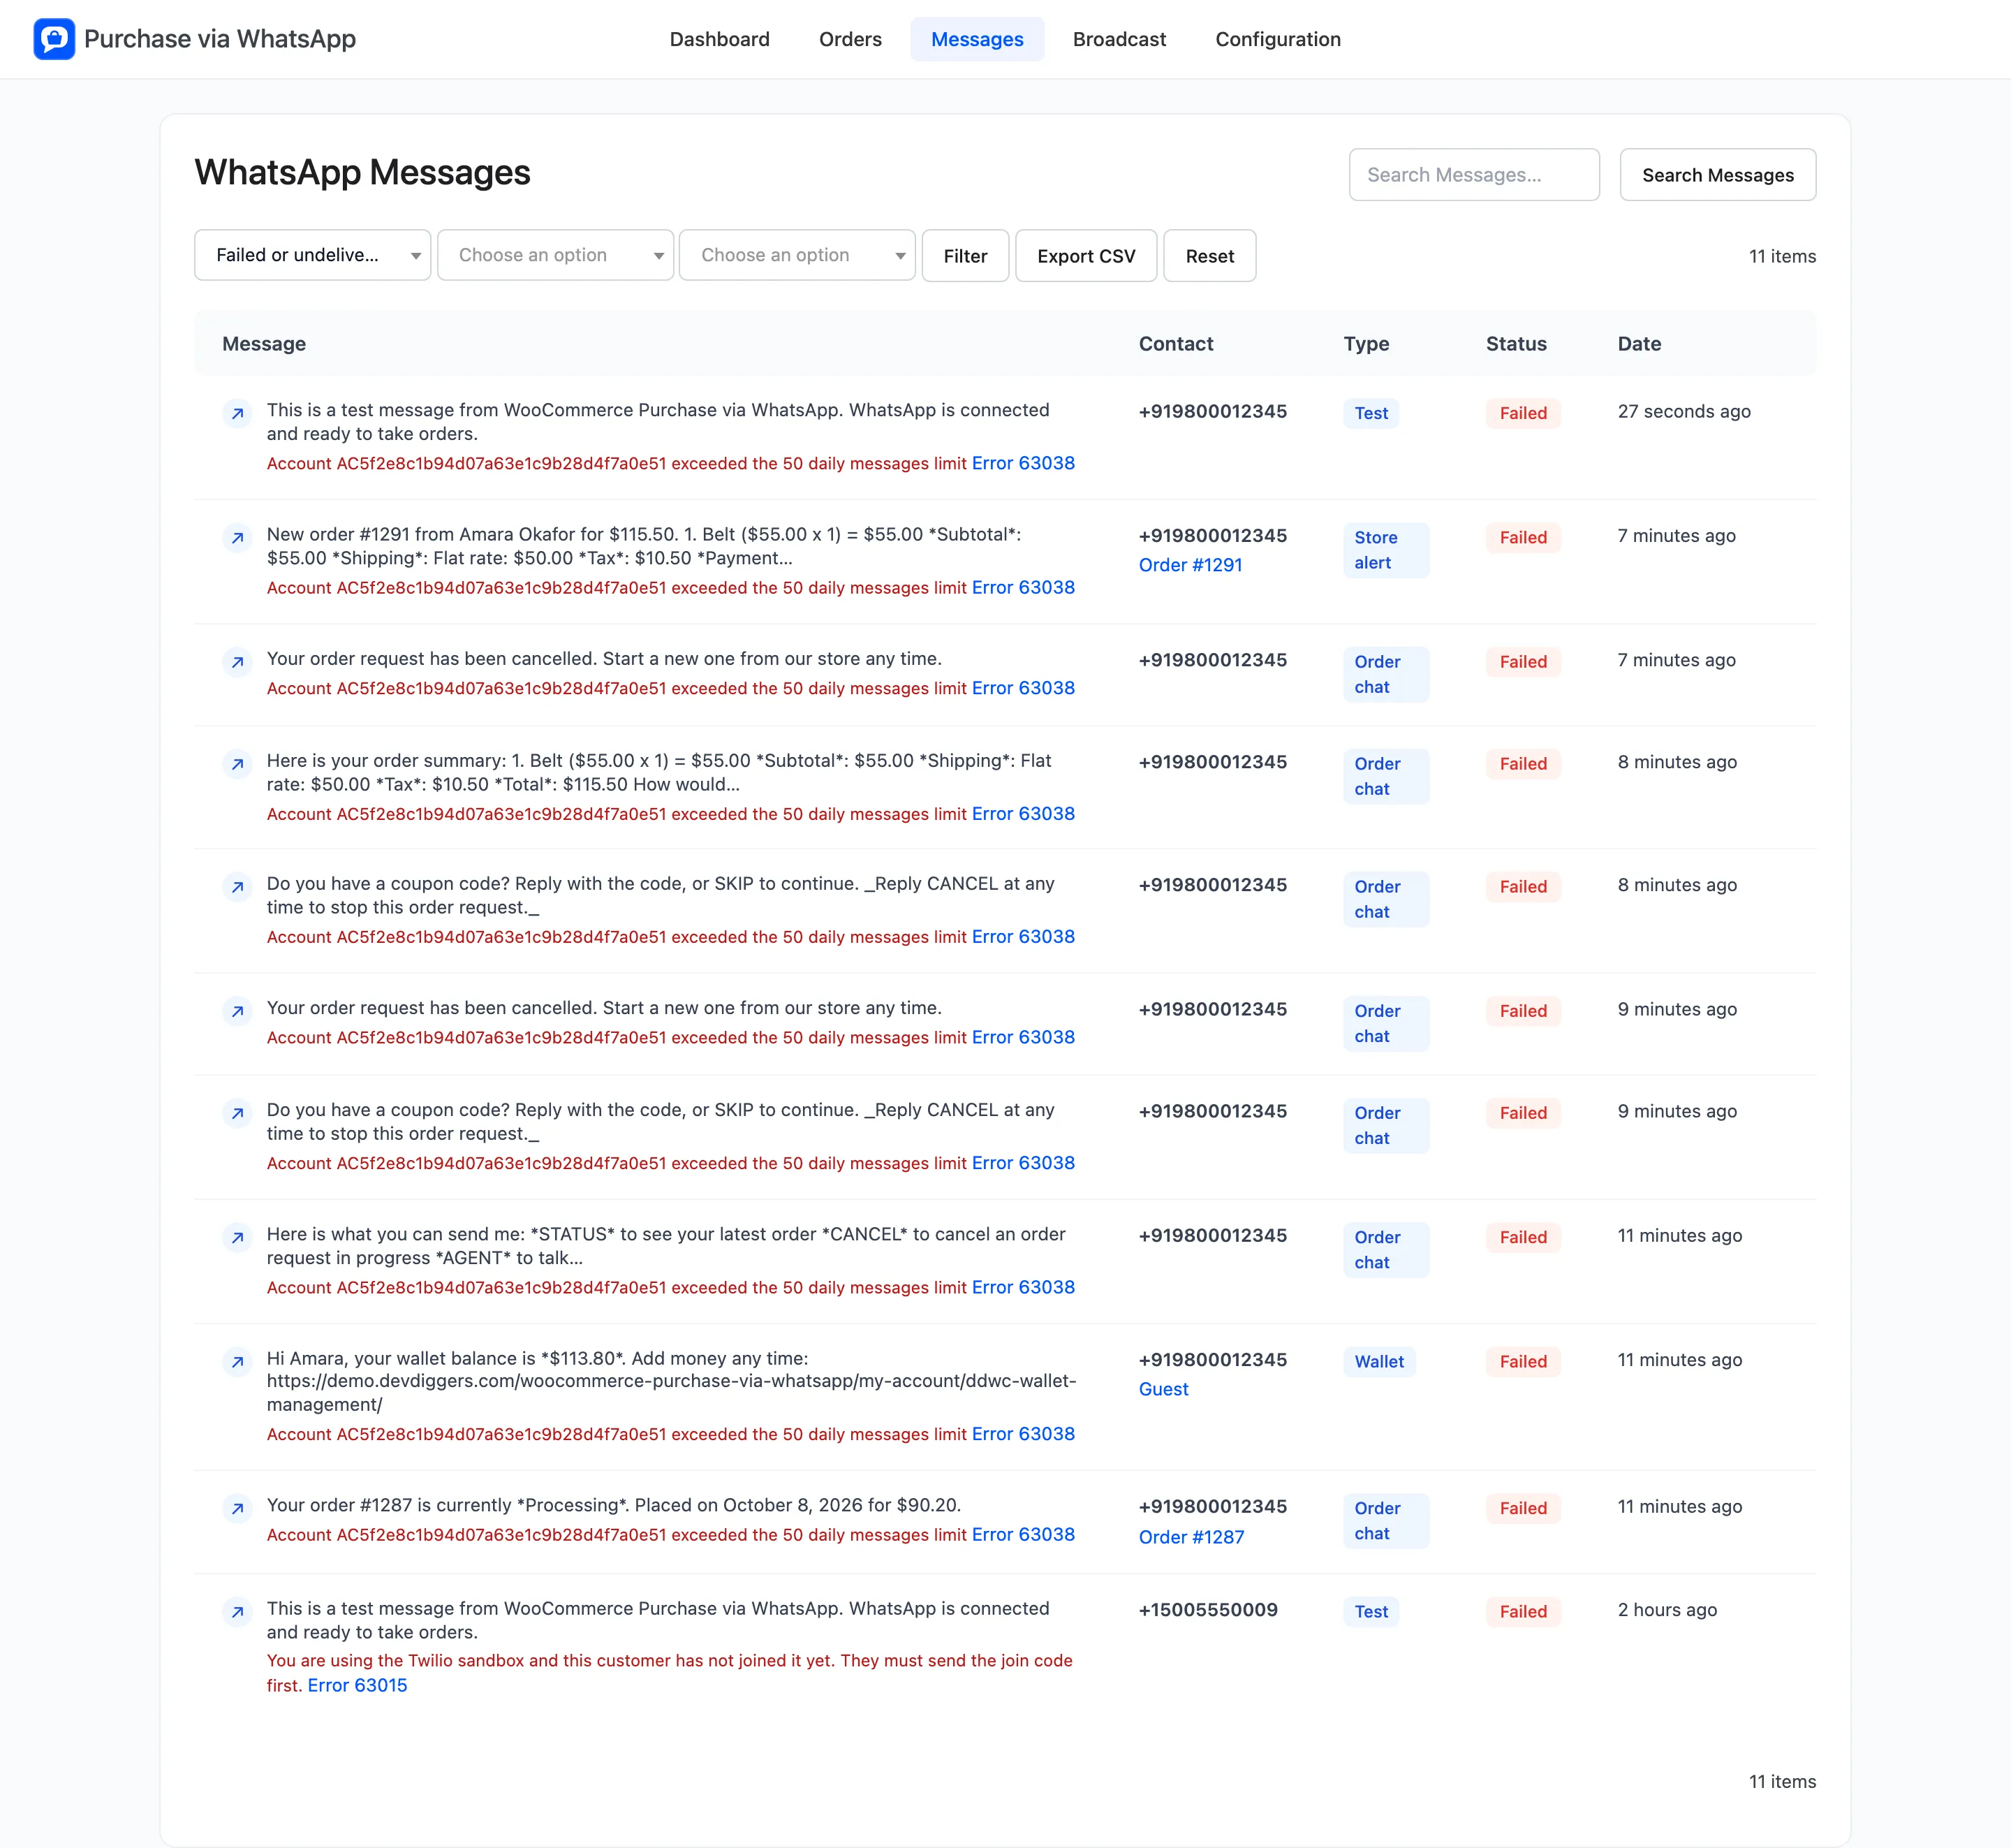
Task: Click the Test badge in 27 seconds ago row
Action: (1371, 413)
